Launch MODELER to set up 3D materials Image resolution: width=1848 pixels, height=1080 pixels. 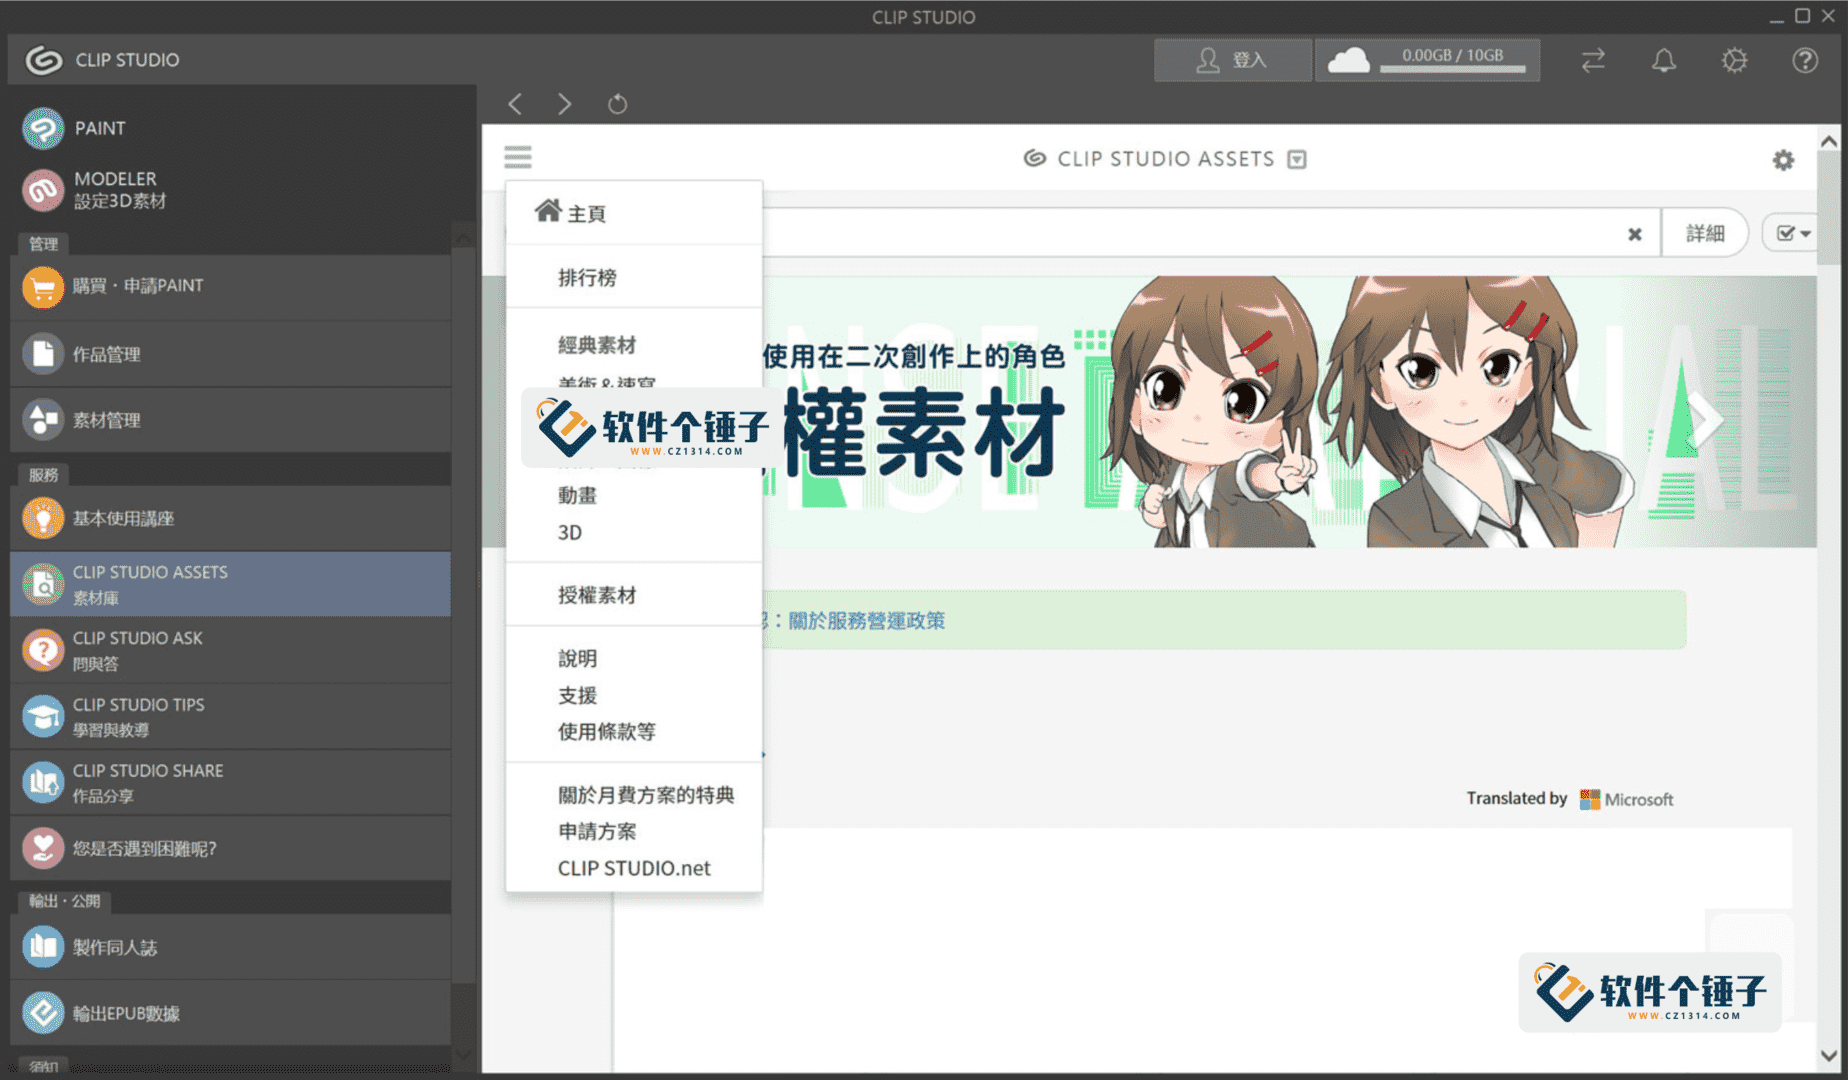point(115,190)
